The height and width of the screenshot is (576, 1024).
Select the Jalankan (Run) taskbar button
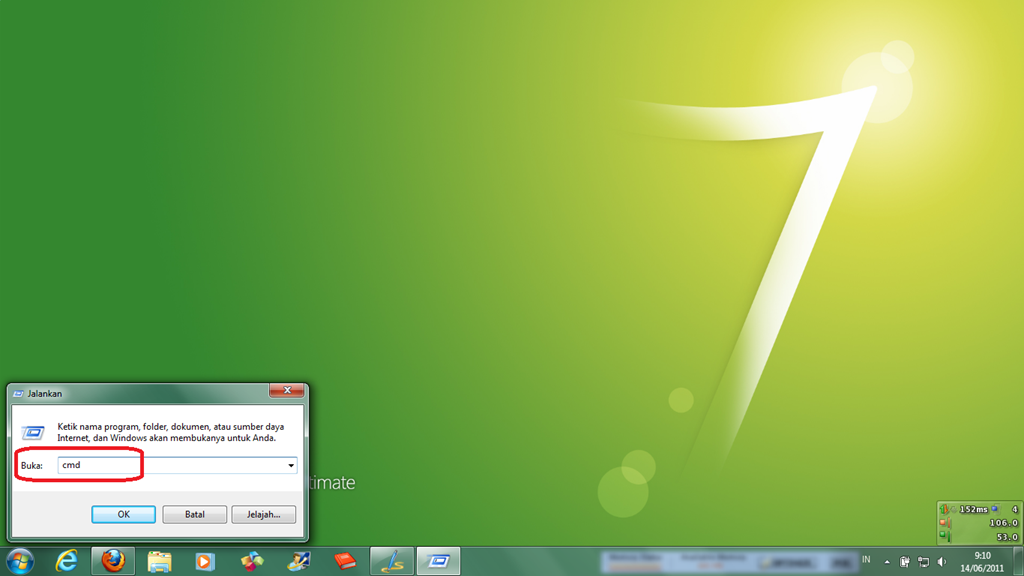pyautogui.click(x=438, y=561)
